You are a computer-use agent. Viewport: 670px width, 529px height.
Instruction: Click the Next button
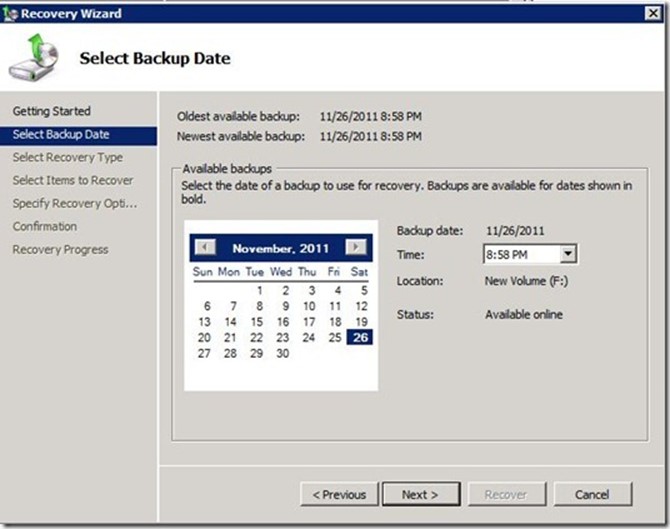pos(419,494)
